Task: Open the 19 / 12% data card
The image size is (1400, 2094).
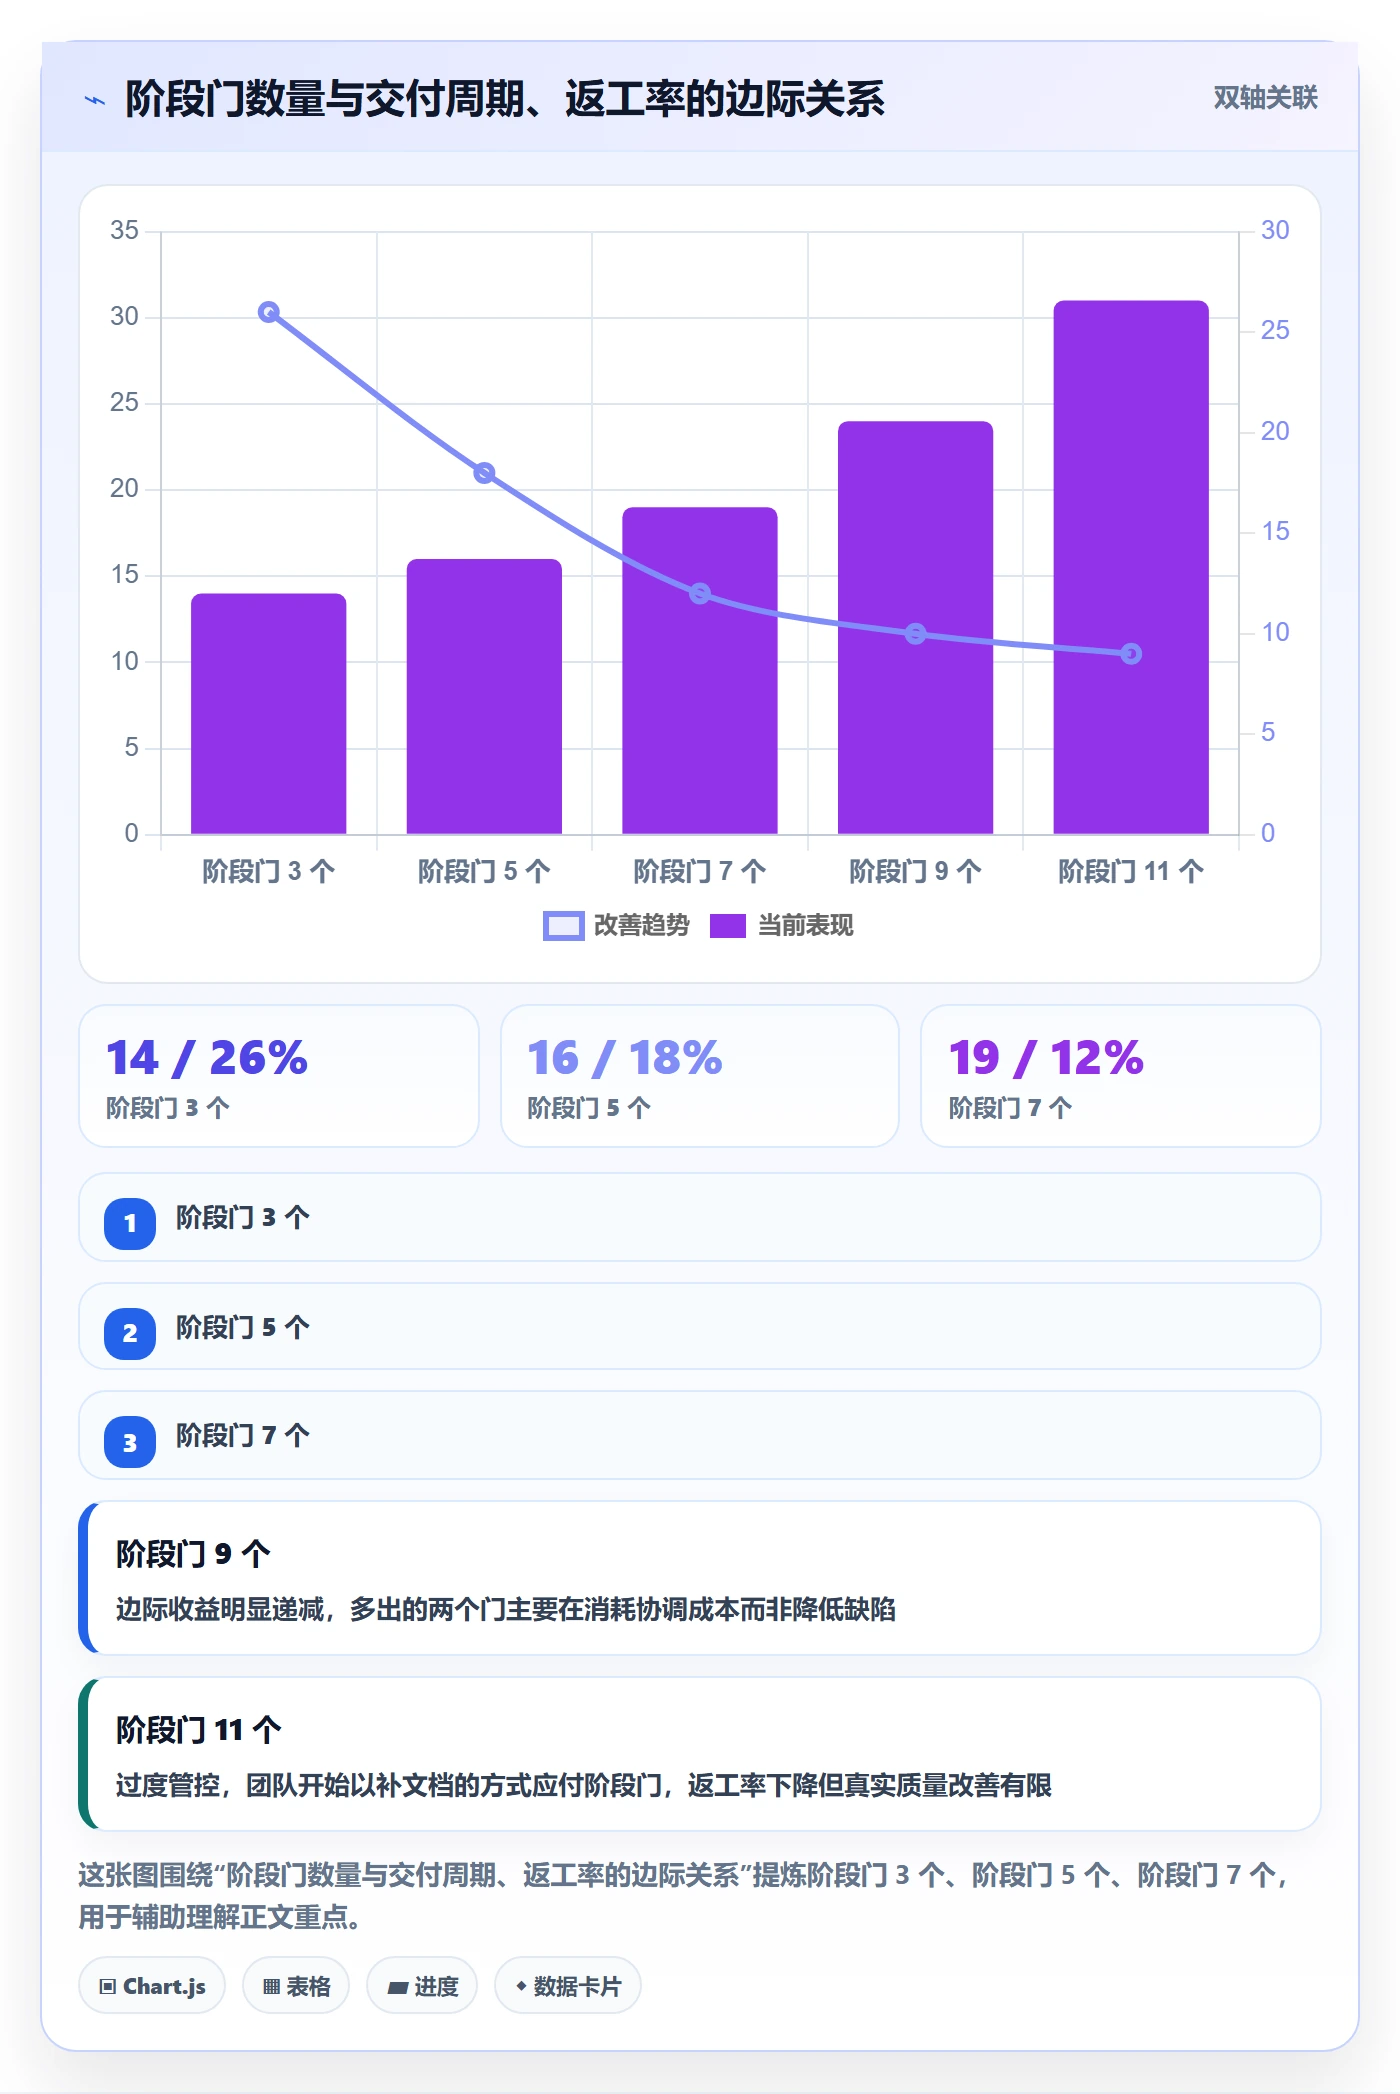Action: coord(1121,1076)
